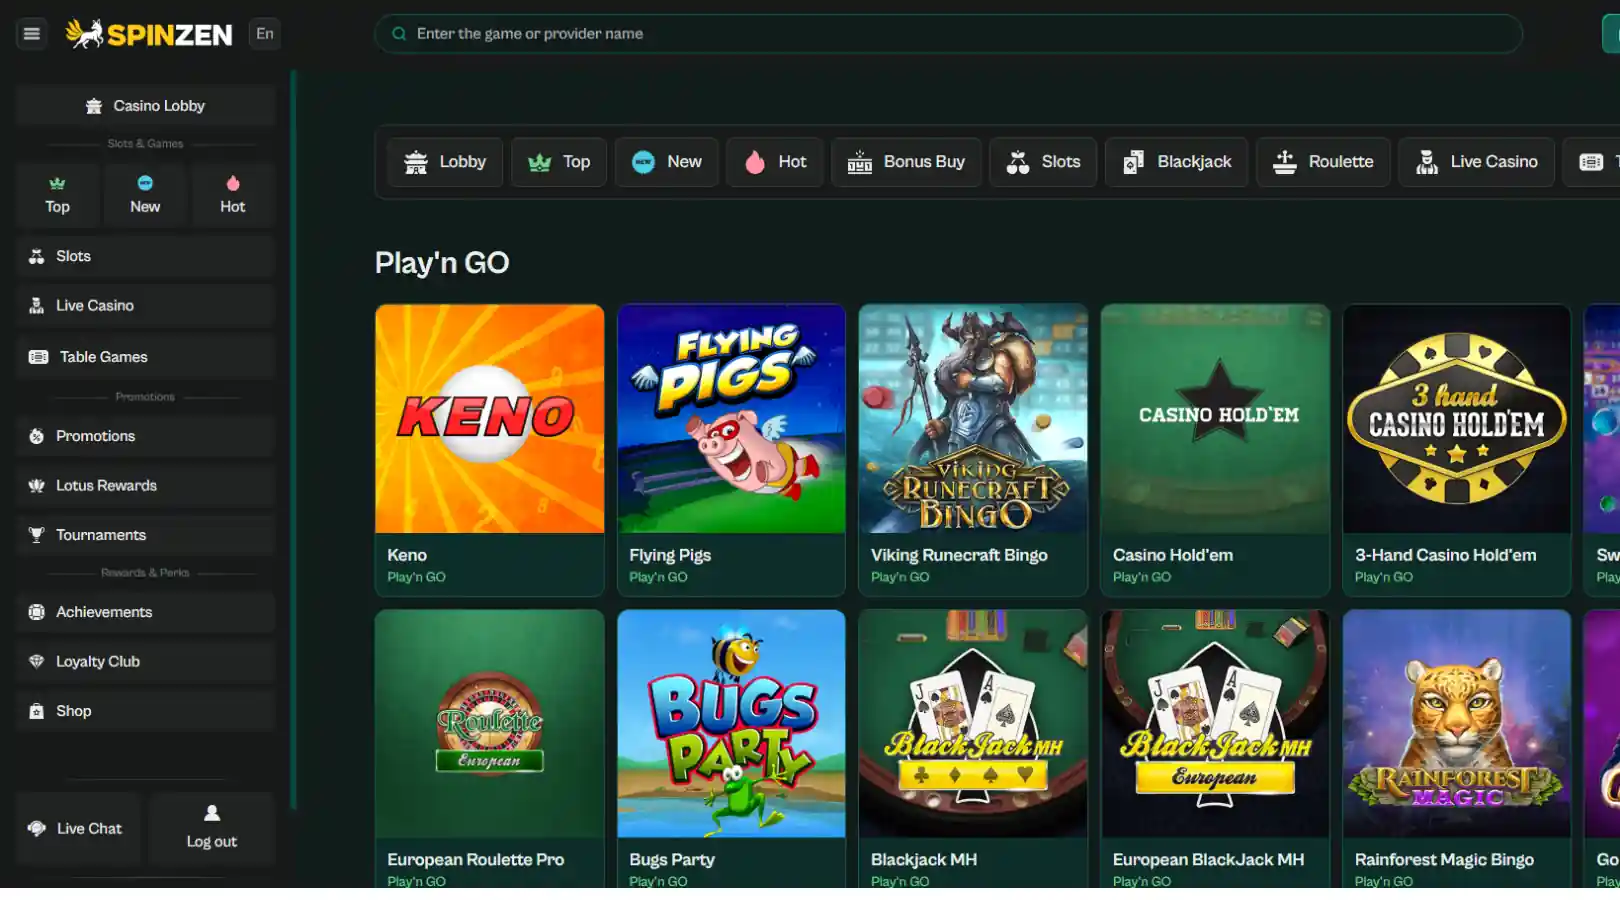Open the Viking Runecraft Bingo thumbnail
The width and height of the screenshot is (1620, 900).
click(973, 419)
